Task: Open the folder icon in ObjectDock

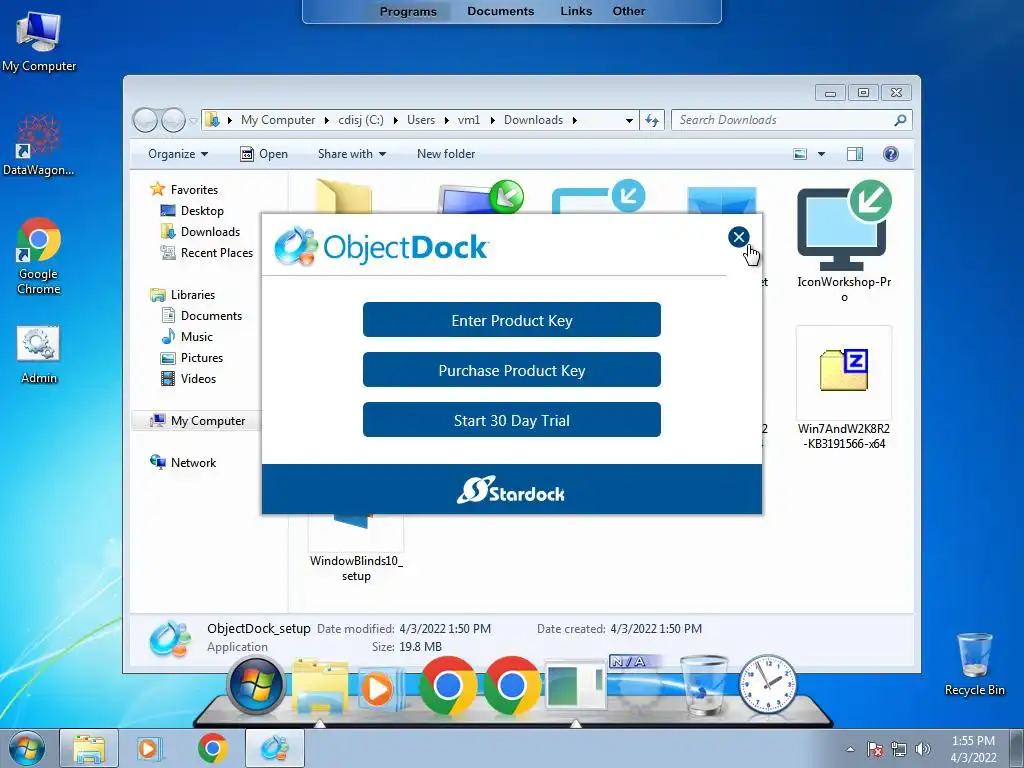Action: tap(319, 685)
